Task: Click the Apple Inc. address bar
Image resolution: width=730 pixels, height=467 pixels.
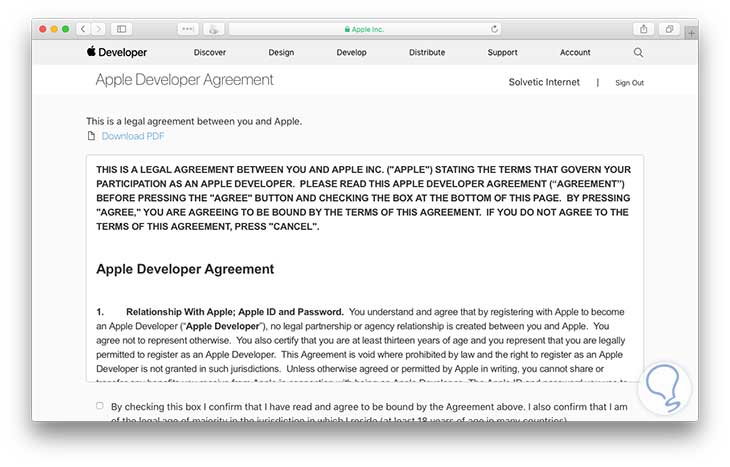Action: [x=365, y=29]
